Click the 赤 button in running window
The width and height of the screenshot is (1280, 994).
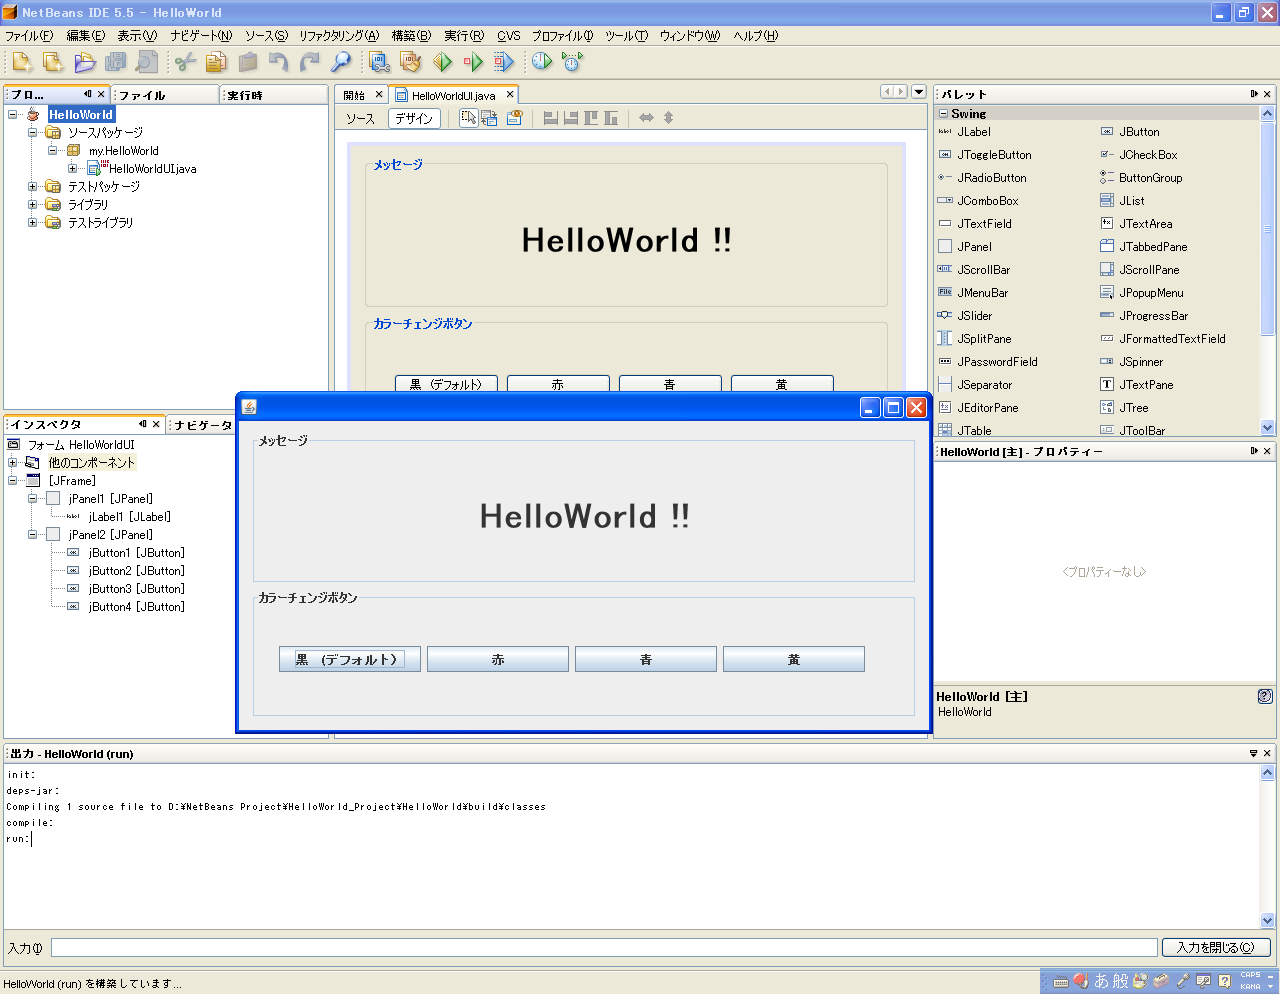[498, 660]
